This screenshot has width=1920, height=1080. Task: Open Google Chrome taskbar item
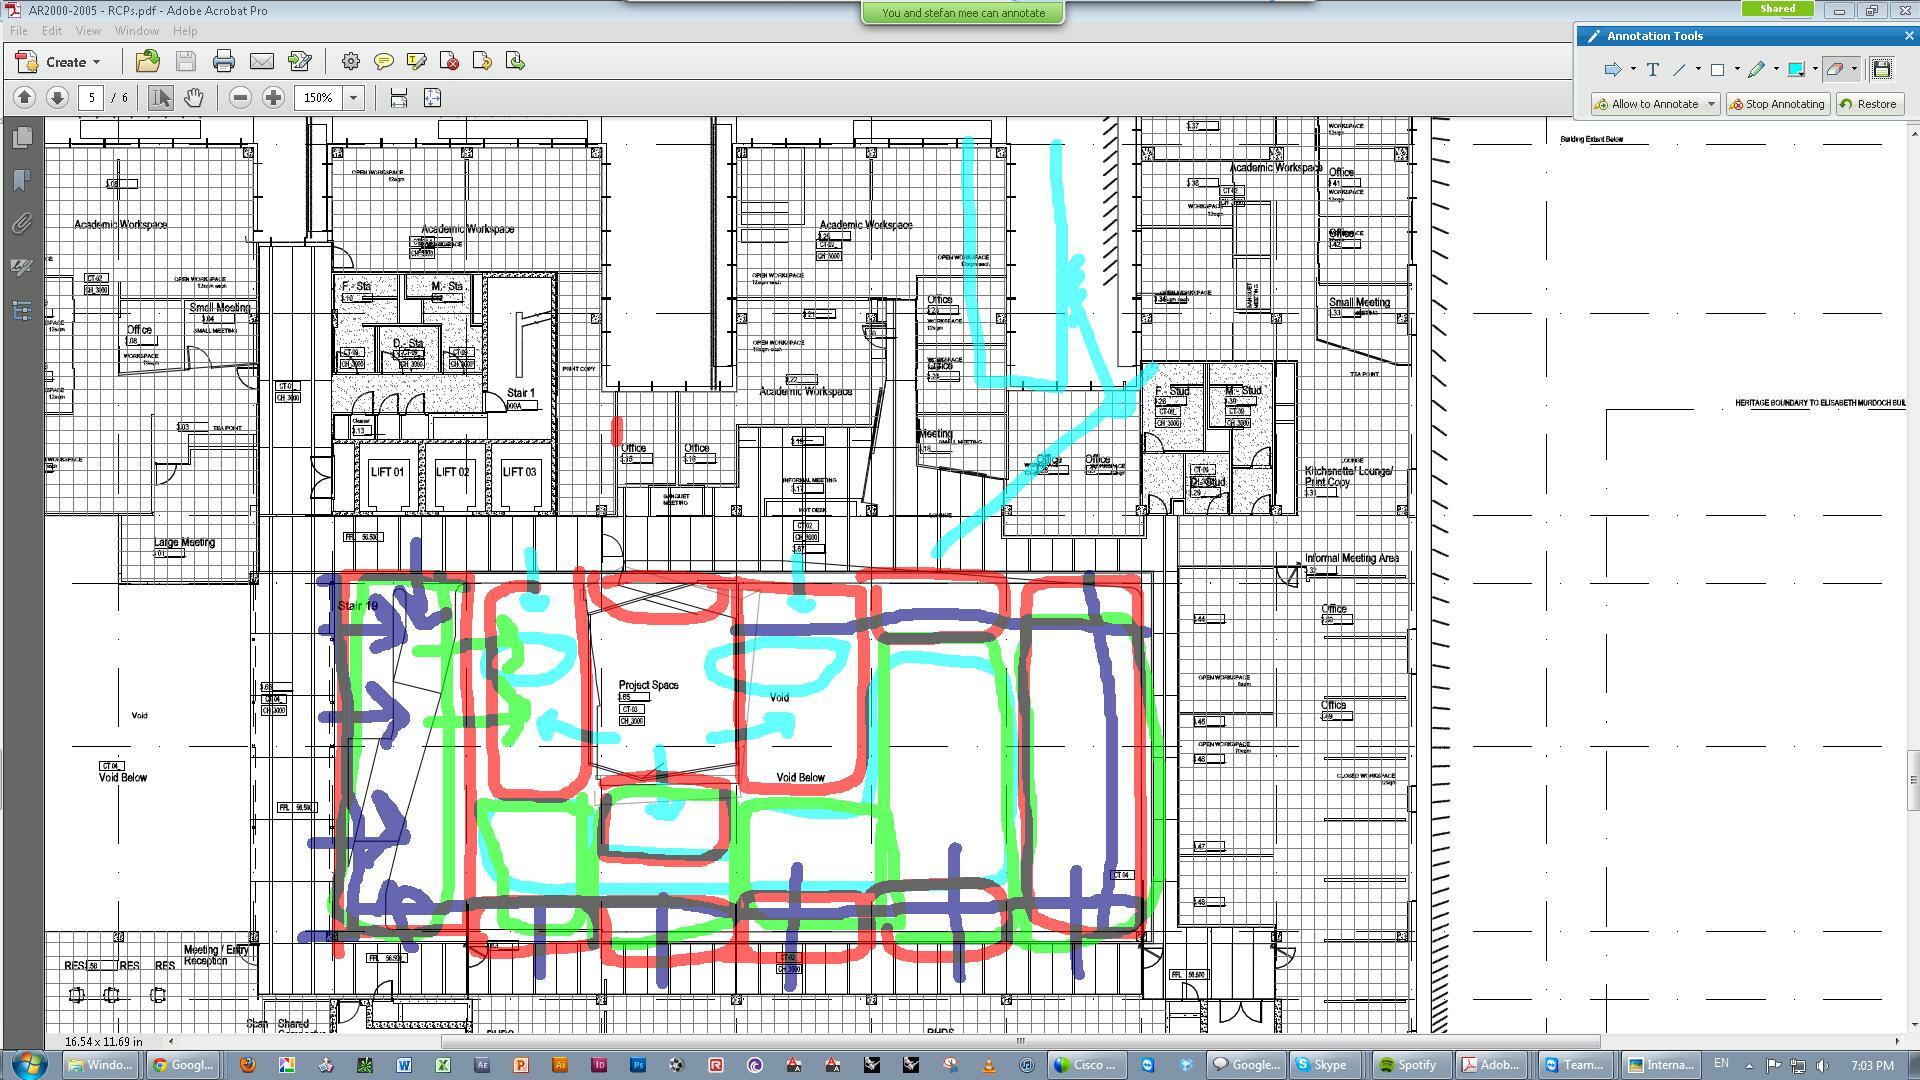182,1065
